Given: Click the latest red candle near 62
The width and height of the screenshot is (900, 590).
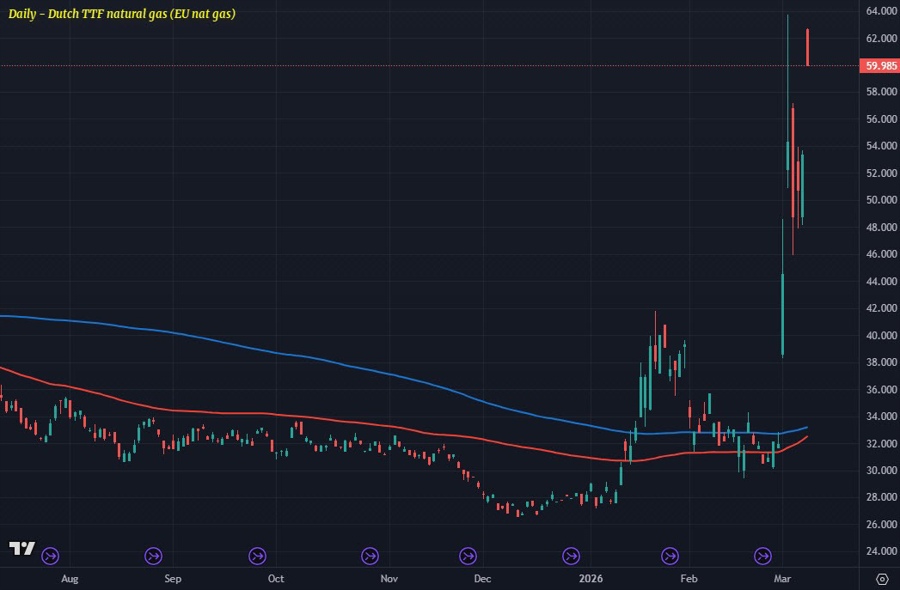Looking at the screenshot, I should pyautogui.click(x=807, y=47).
